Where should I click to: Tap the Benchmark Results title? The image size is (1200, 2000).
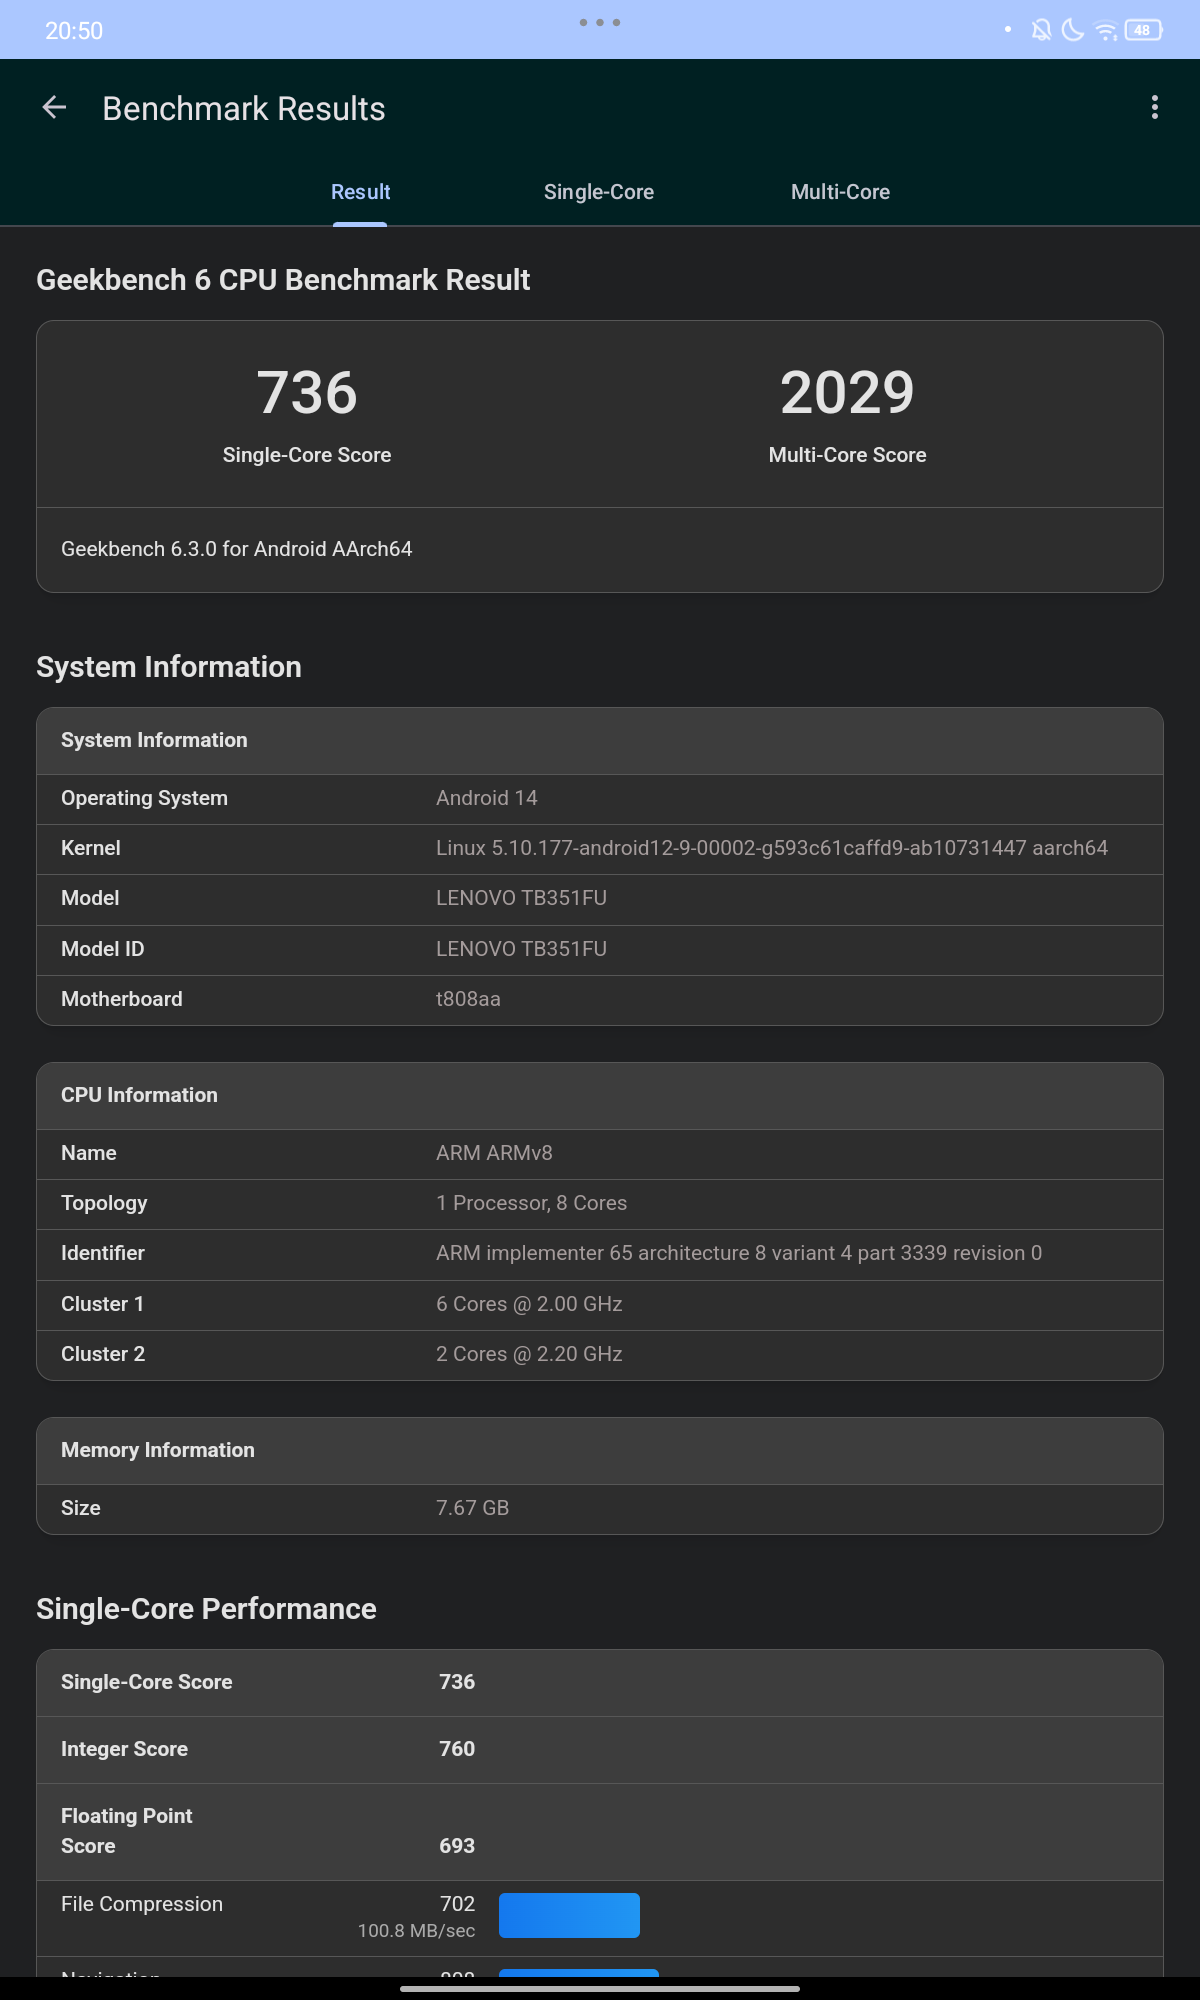(x=244, y=108)
